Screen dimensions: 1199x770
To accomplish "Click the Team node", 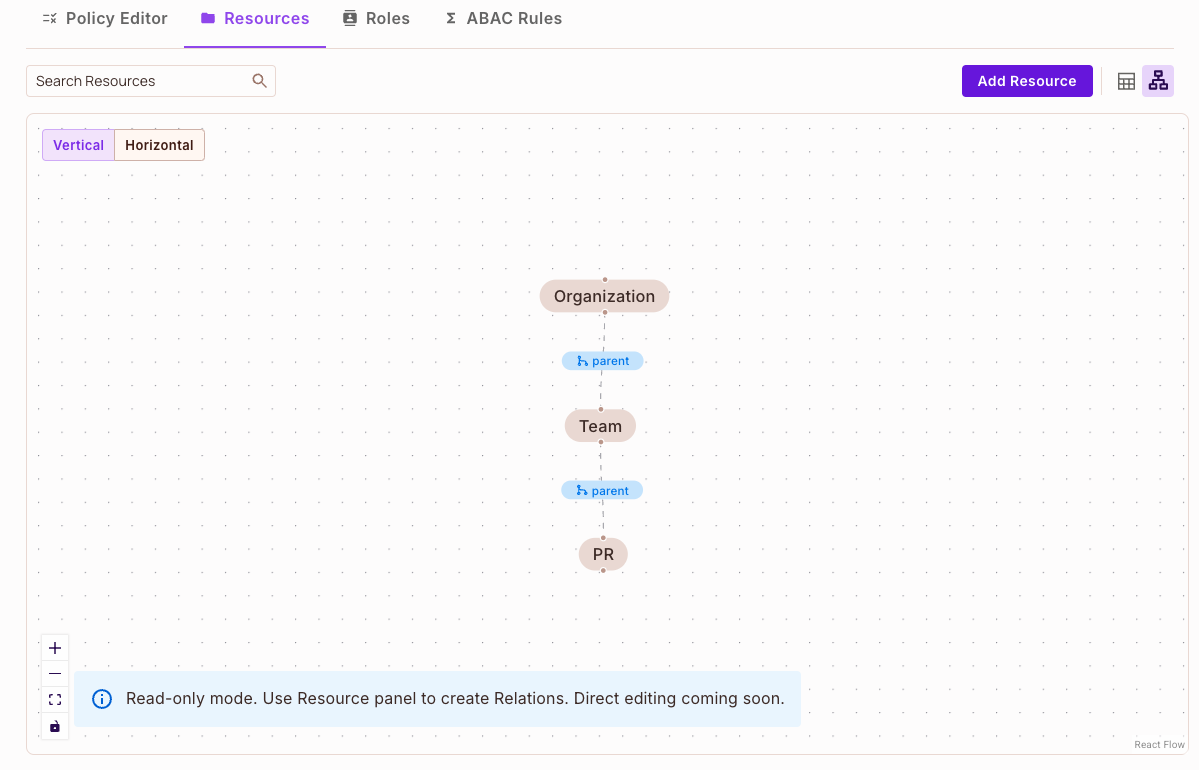I will (x=600, y=425).
